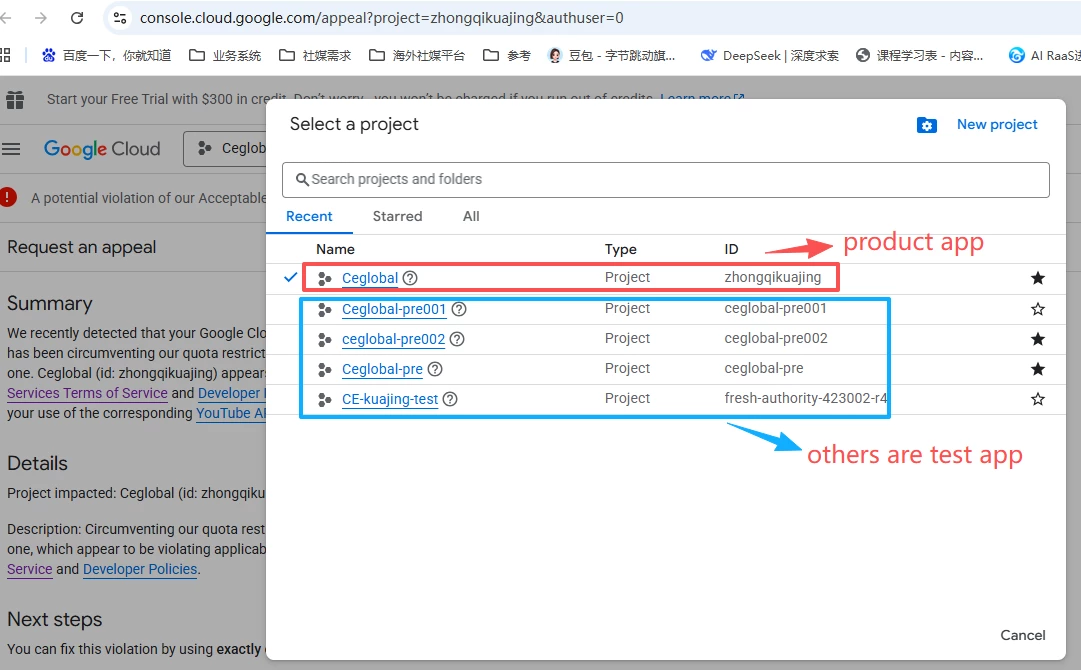The width and height of the screenshot is (1081, 670).
Task: Click help icon beside Ceglobal-pre
Action: tap(434, 369)
